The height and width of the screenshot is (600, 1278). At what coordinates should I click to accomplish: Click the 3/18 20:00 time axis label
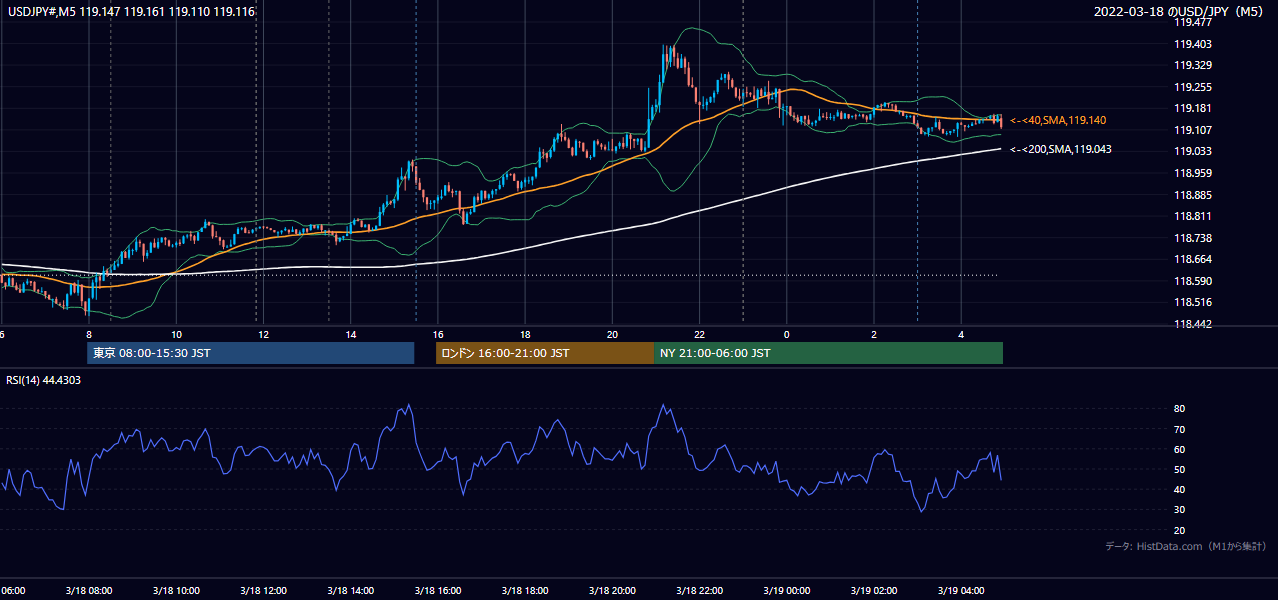pyautogui.click(x=612, y=590)
